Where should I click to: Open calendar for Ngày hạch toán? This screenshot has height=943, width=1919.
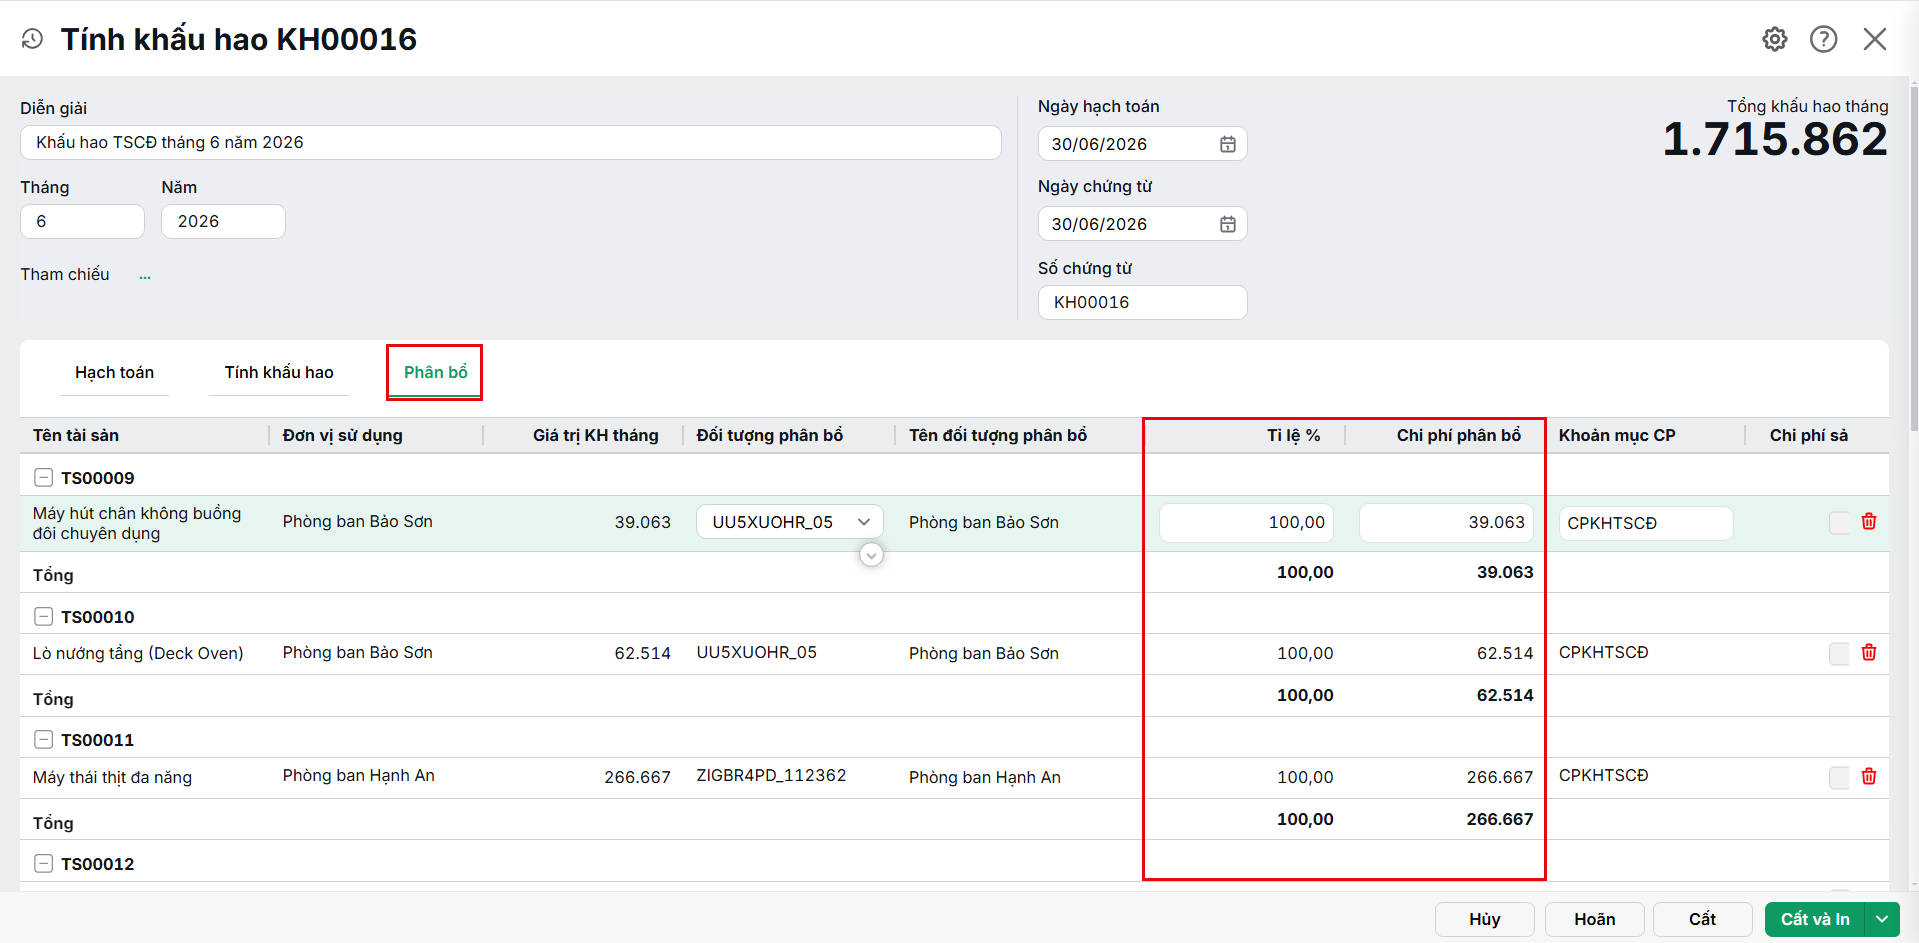point(1227,144)
